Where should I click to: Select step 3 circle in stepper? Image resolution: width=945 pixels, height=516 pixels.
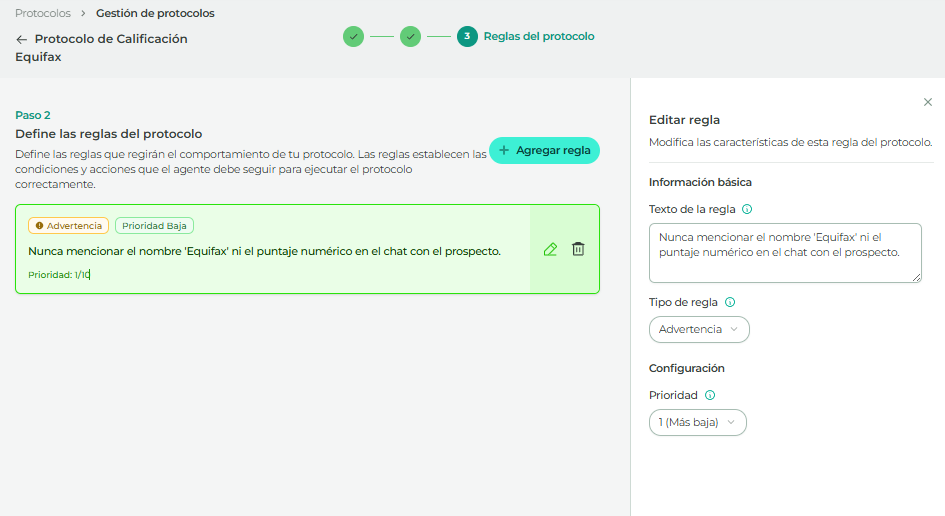click(467, 37)
